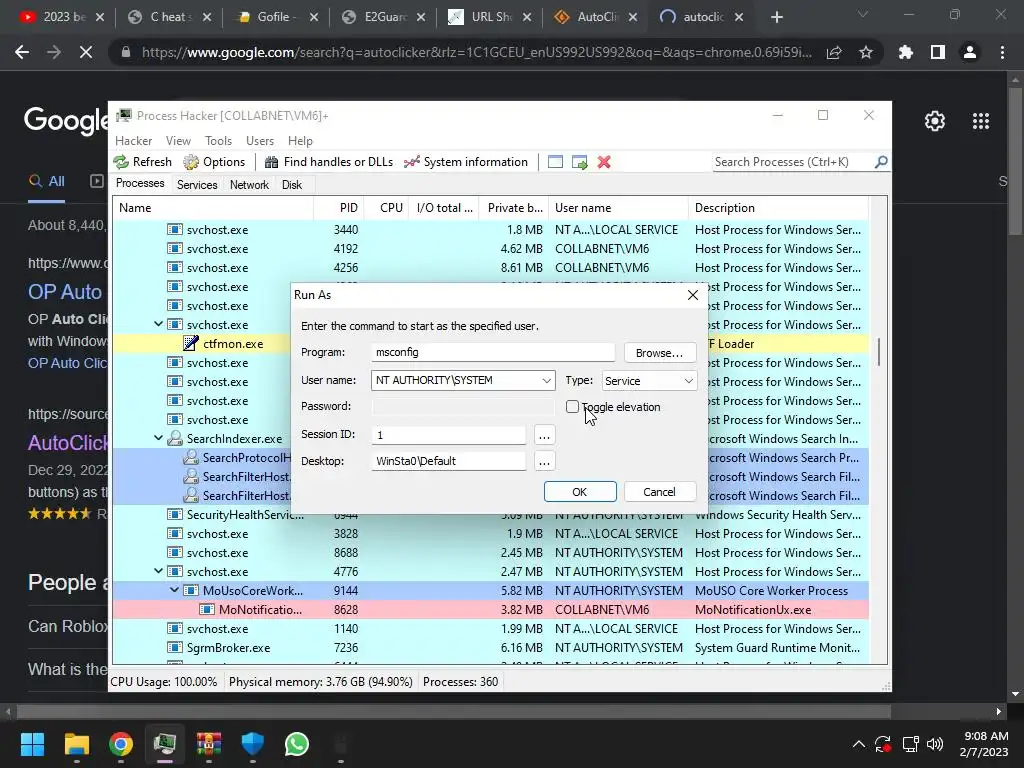The image size is (1024, 768).
Task: Open System information graph button
Action: (x=466, y=162)
